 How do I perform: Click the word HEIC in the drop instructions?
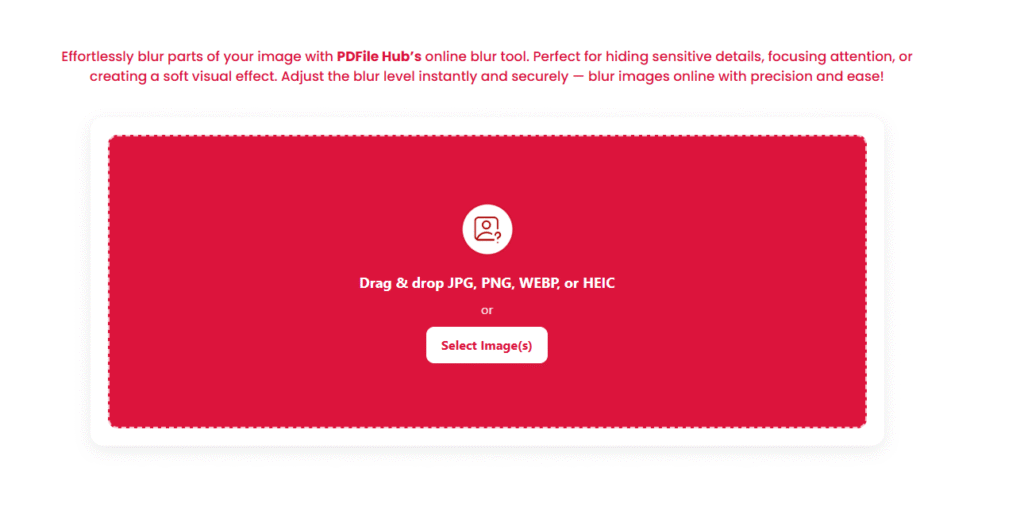click(x=598, y=283)
